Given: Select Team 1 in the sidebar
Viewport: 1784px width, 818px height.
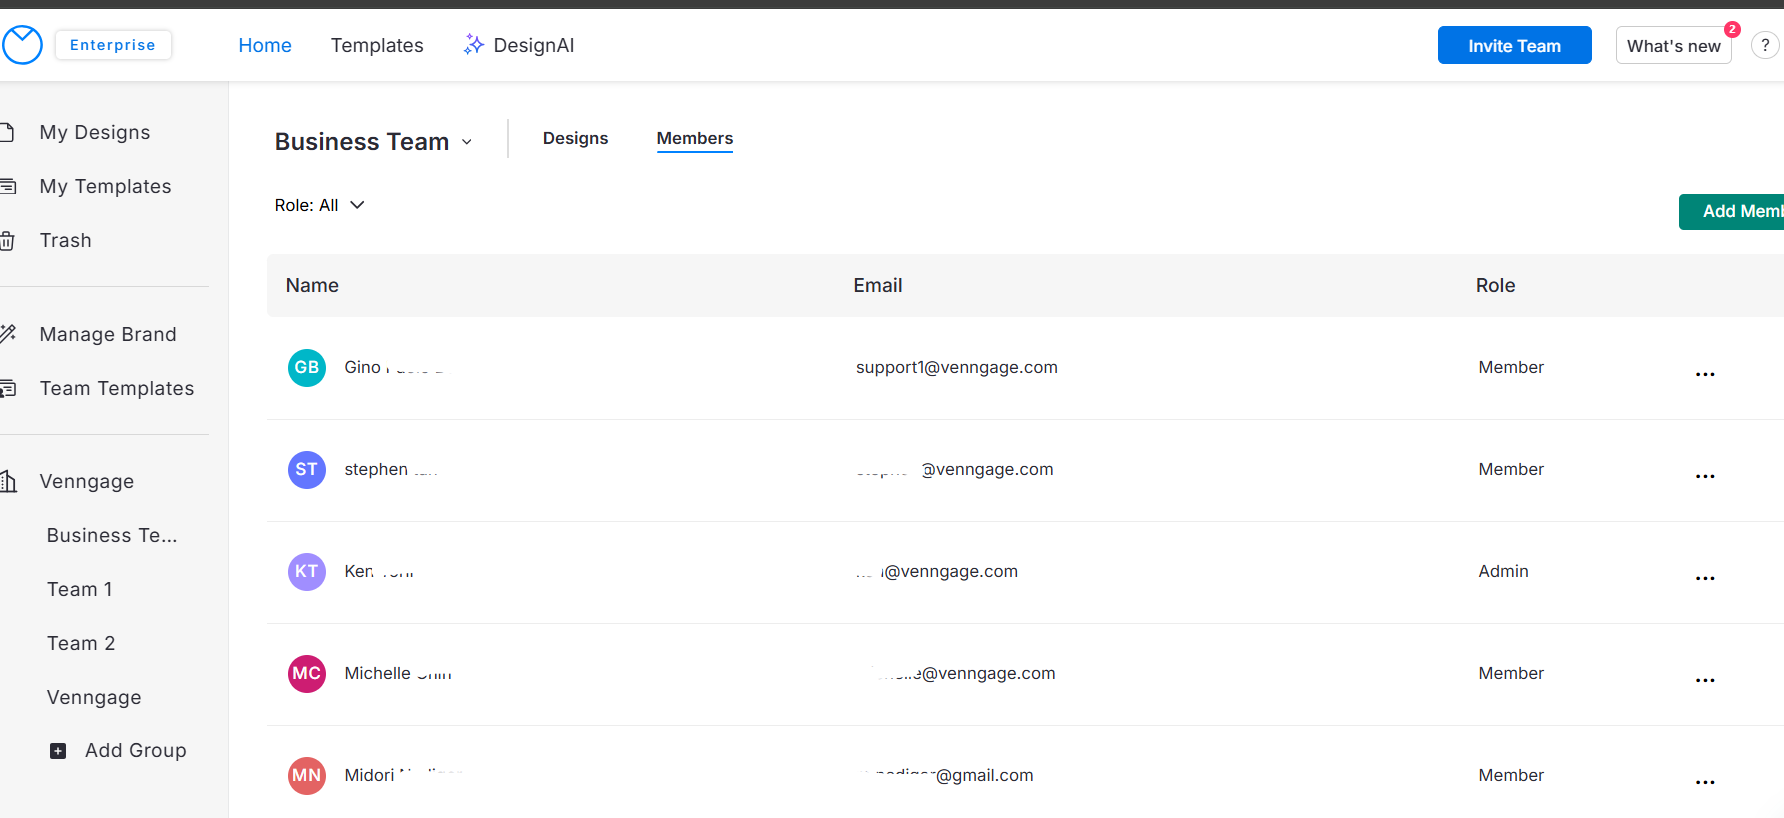Looking at the screenshot, I should pos(79,589).
